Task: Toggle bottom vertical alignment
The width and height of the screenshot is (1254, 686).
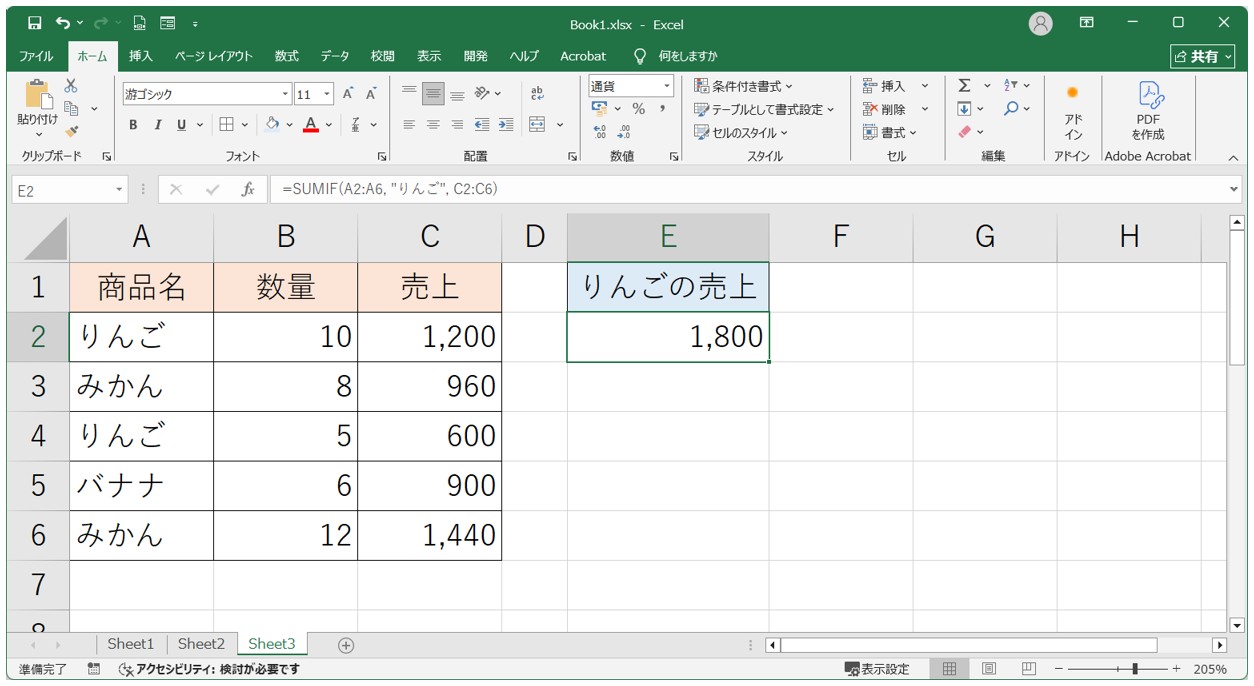Action: point(457,94)
